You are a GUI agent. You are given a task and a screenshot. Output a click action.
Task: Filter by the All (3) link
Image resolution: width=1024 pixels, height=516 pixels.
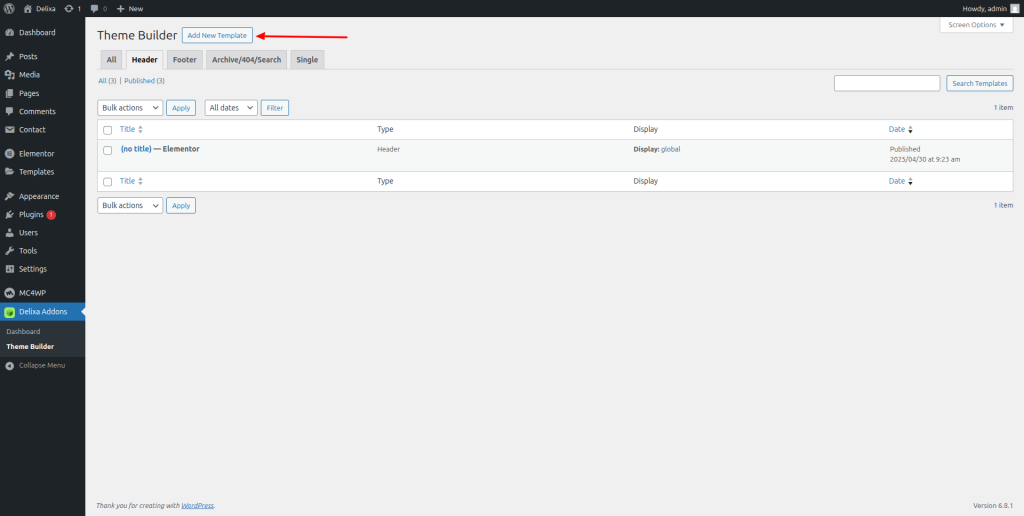[107, 81]
